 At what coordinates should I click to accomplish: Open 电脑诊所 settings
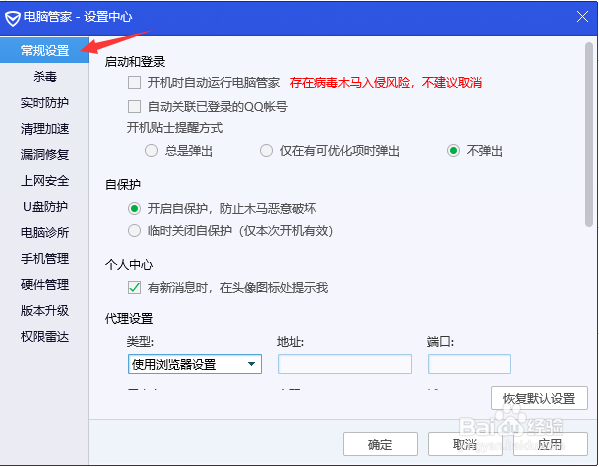pos(45,232)
